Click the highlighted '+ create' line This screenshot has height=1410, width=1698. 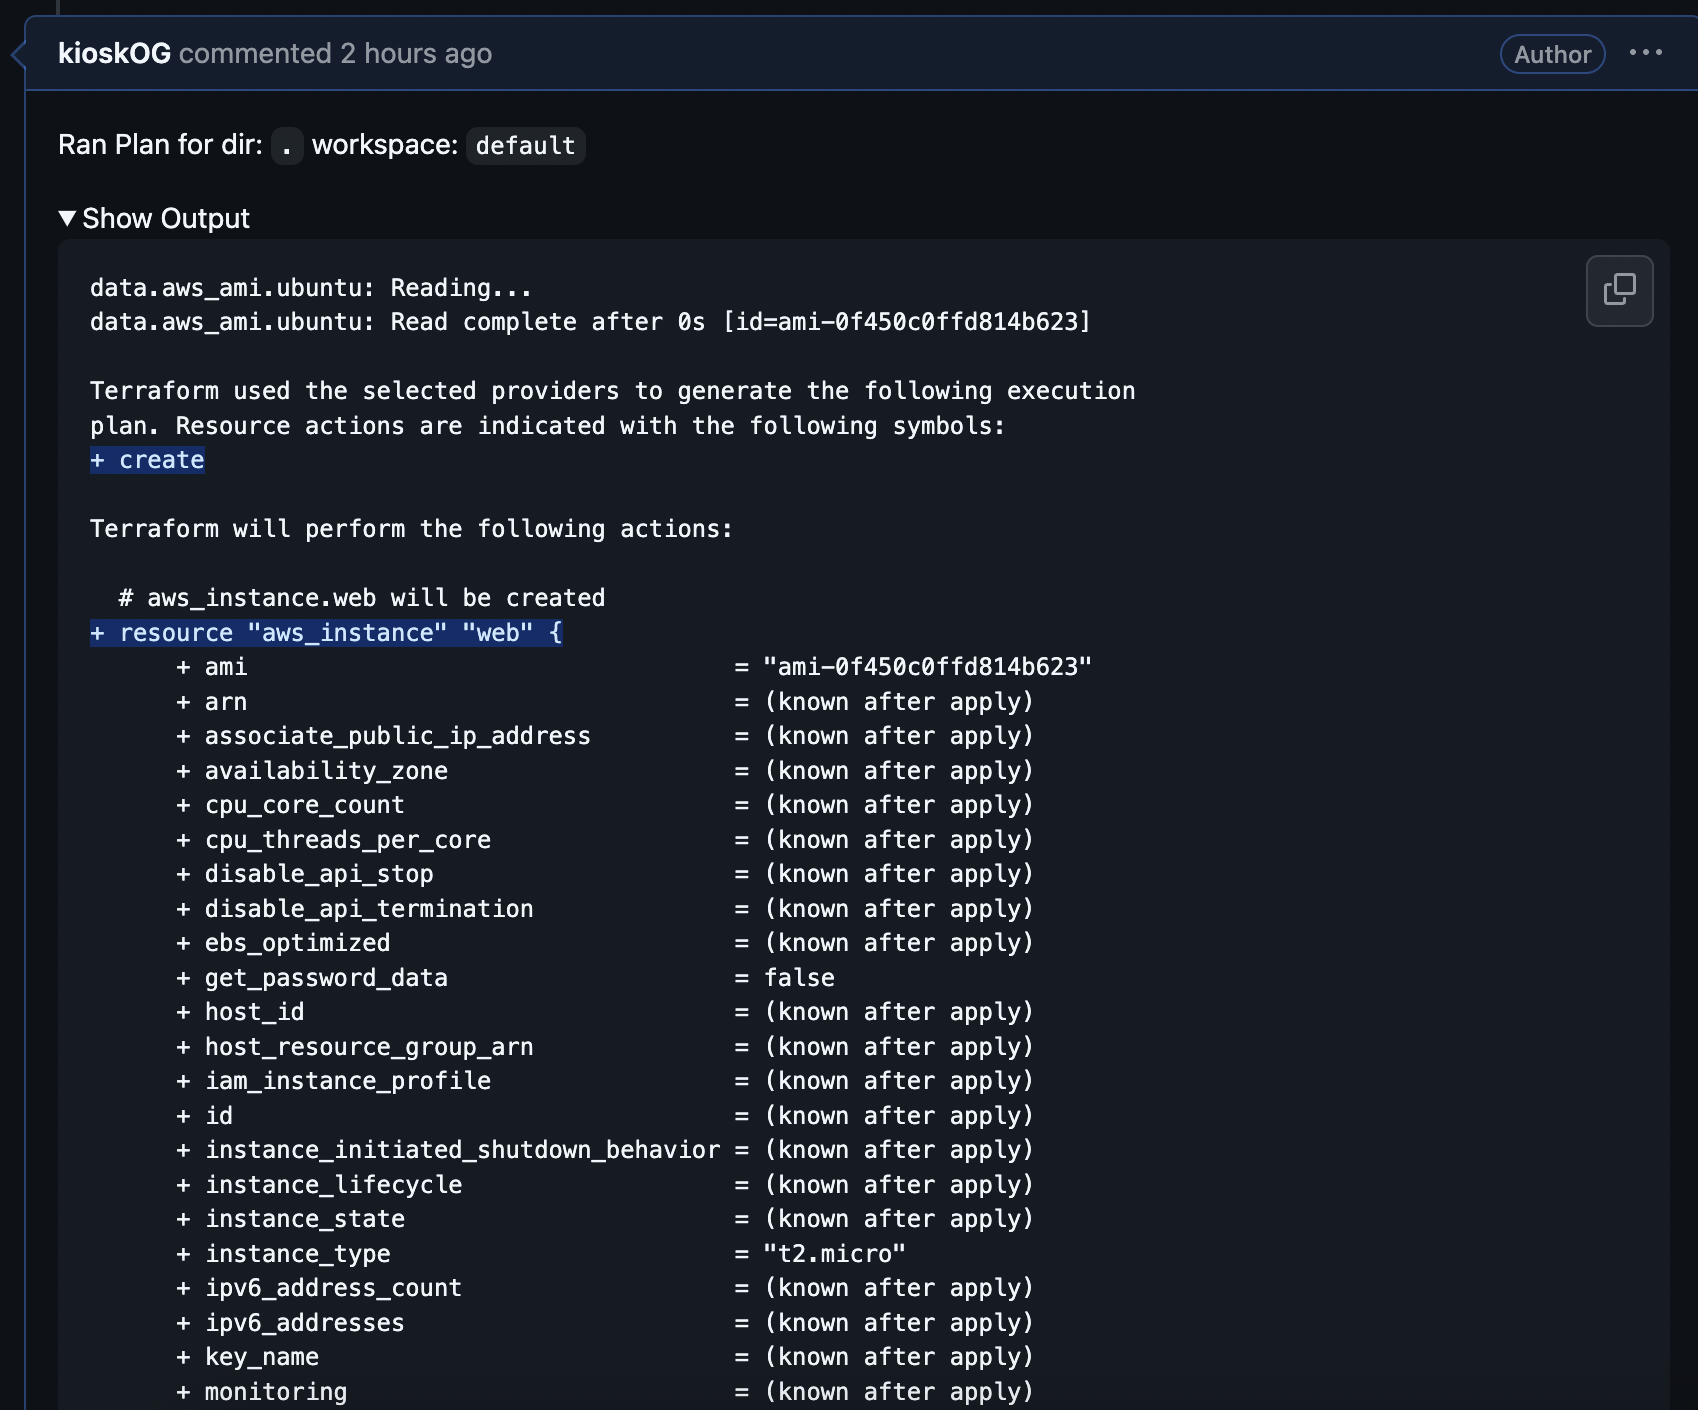pyautogui.click(x=148, y=460)
